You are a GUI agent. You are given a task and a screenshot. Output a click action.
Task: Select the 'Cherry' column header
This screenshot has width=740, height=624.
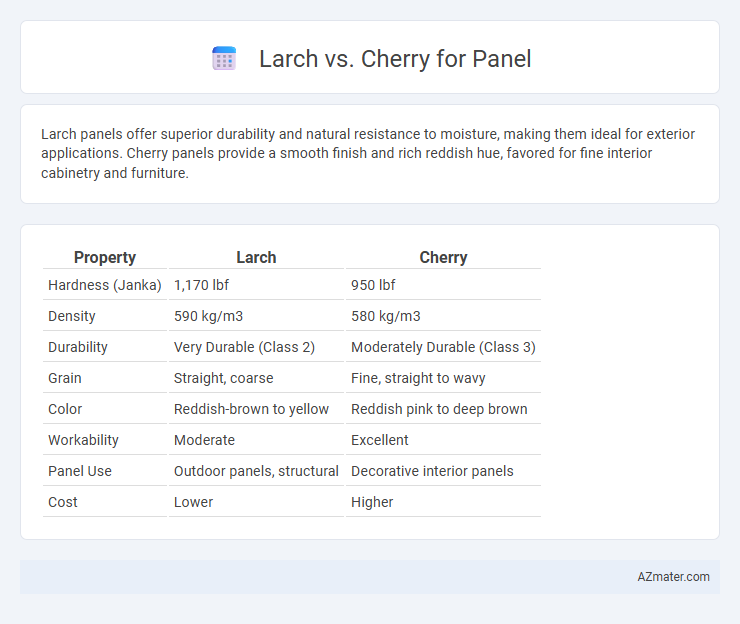pyautogui.click(x=443, y=257)
